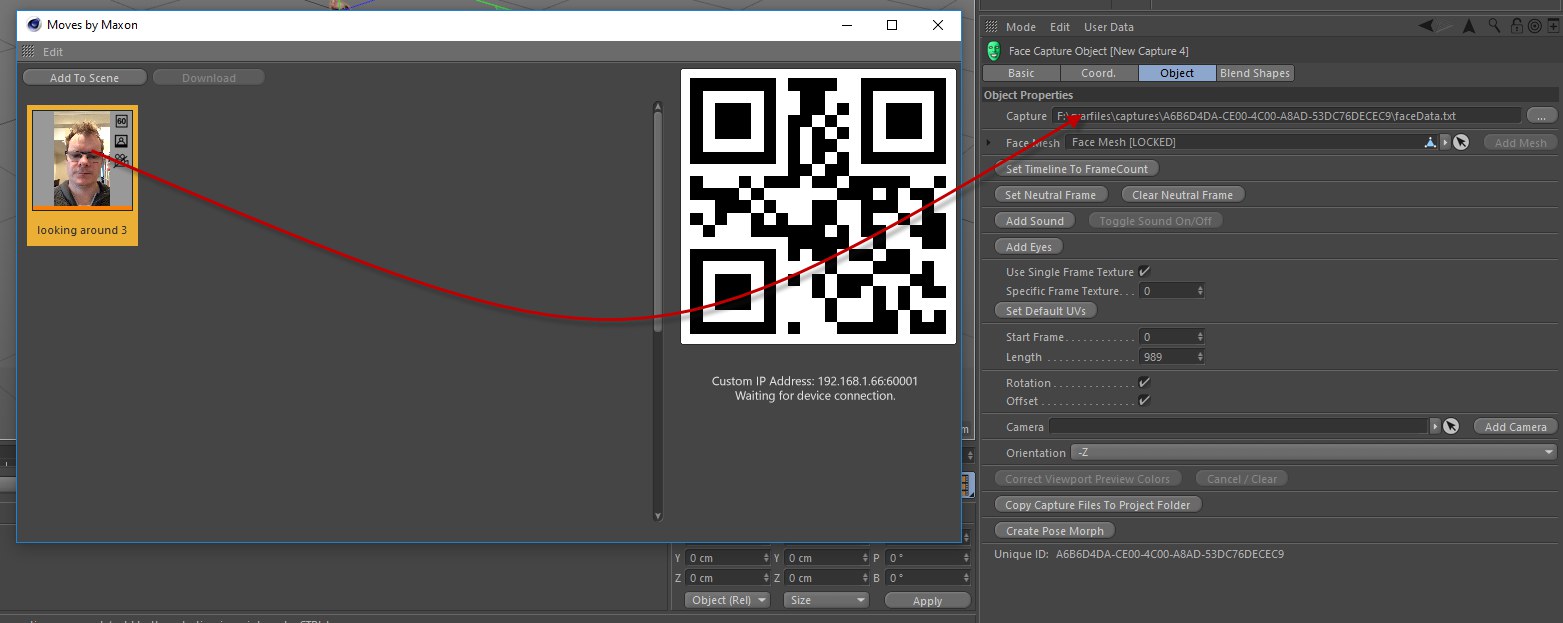This screenshot has width=1563, height=623.
Task: Click the portrait icon on the capture thumbnail
Action: click(x=122, y=141)
